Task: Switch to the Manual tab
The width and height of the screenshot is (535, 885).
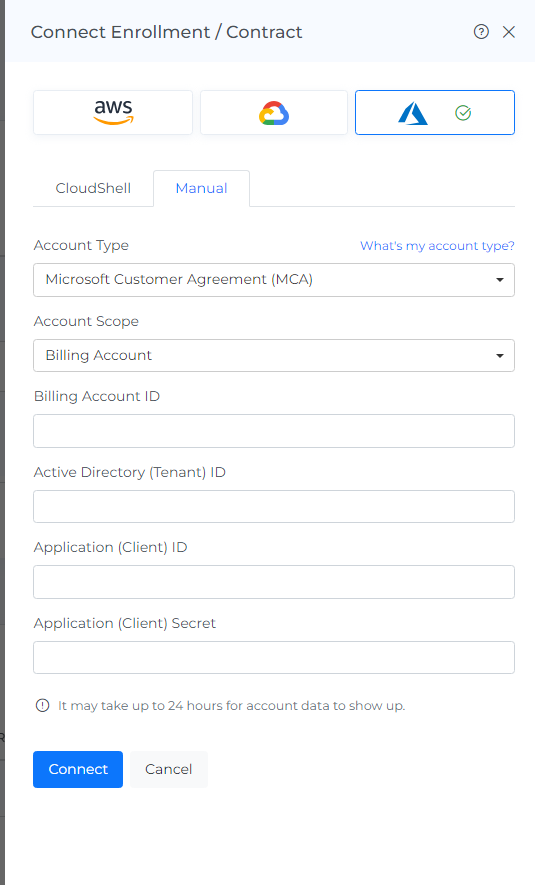Action: pos(201,188)
